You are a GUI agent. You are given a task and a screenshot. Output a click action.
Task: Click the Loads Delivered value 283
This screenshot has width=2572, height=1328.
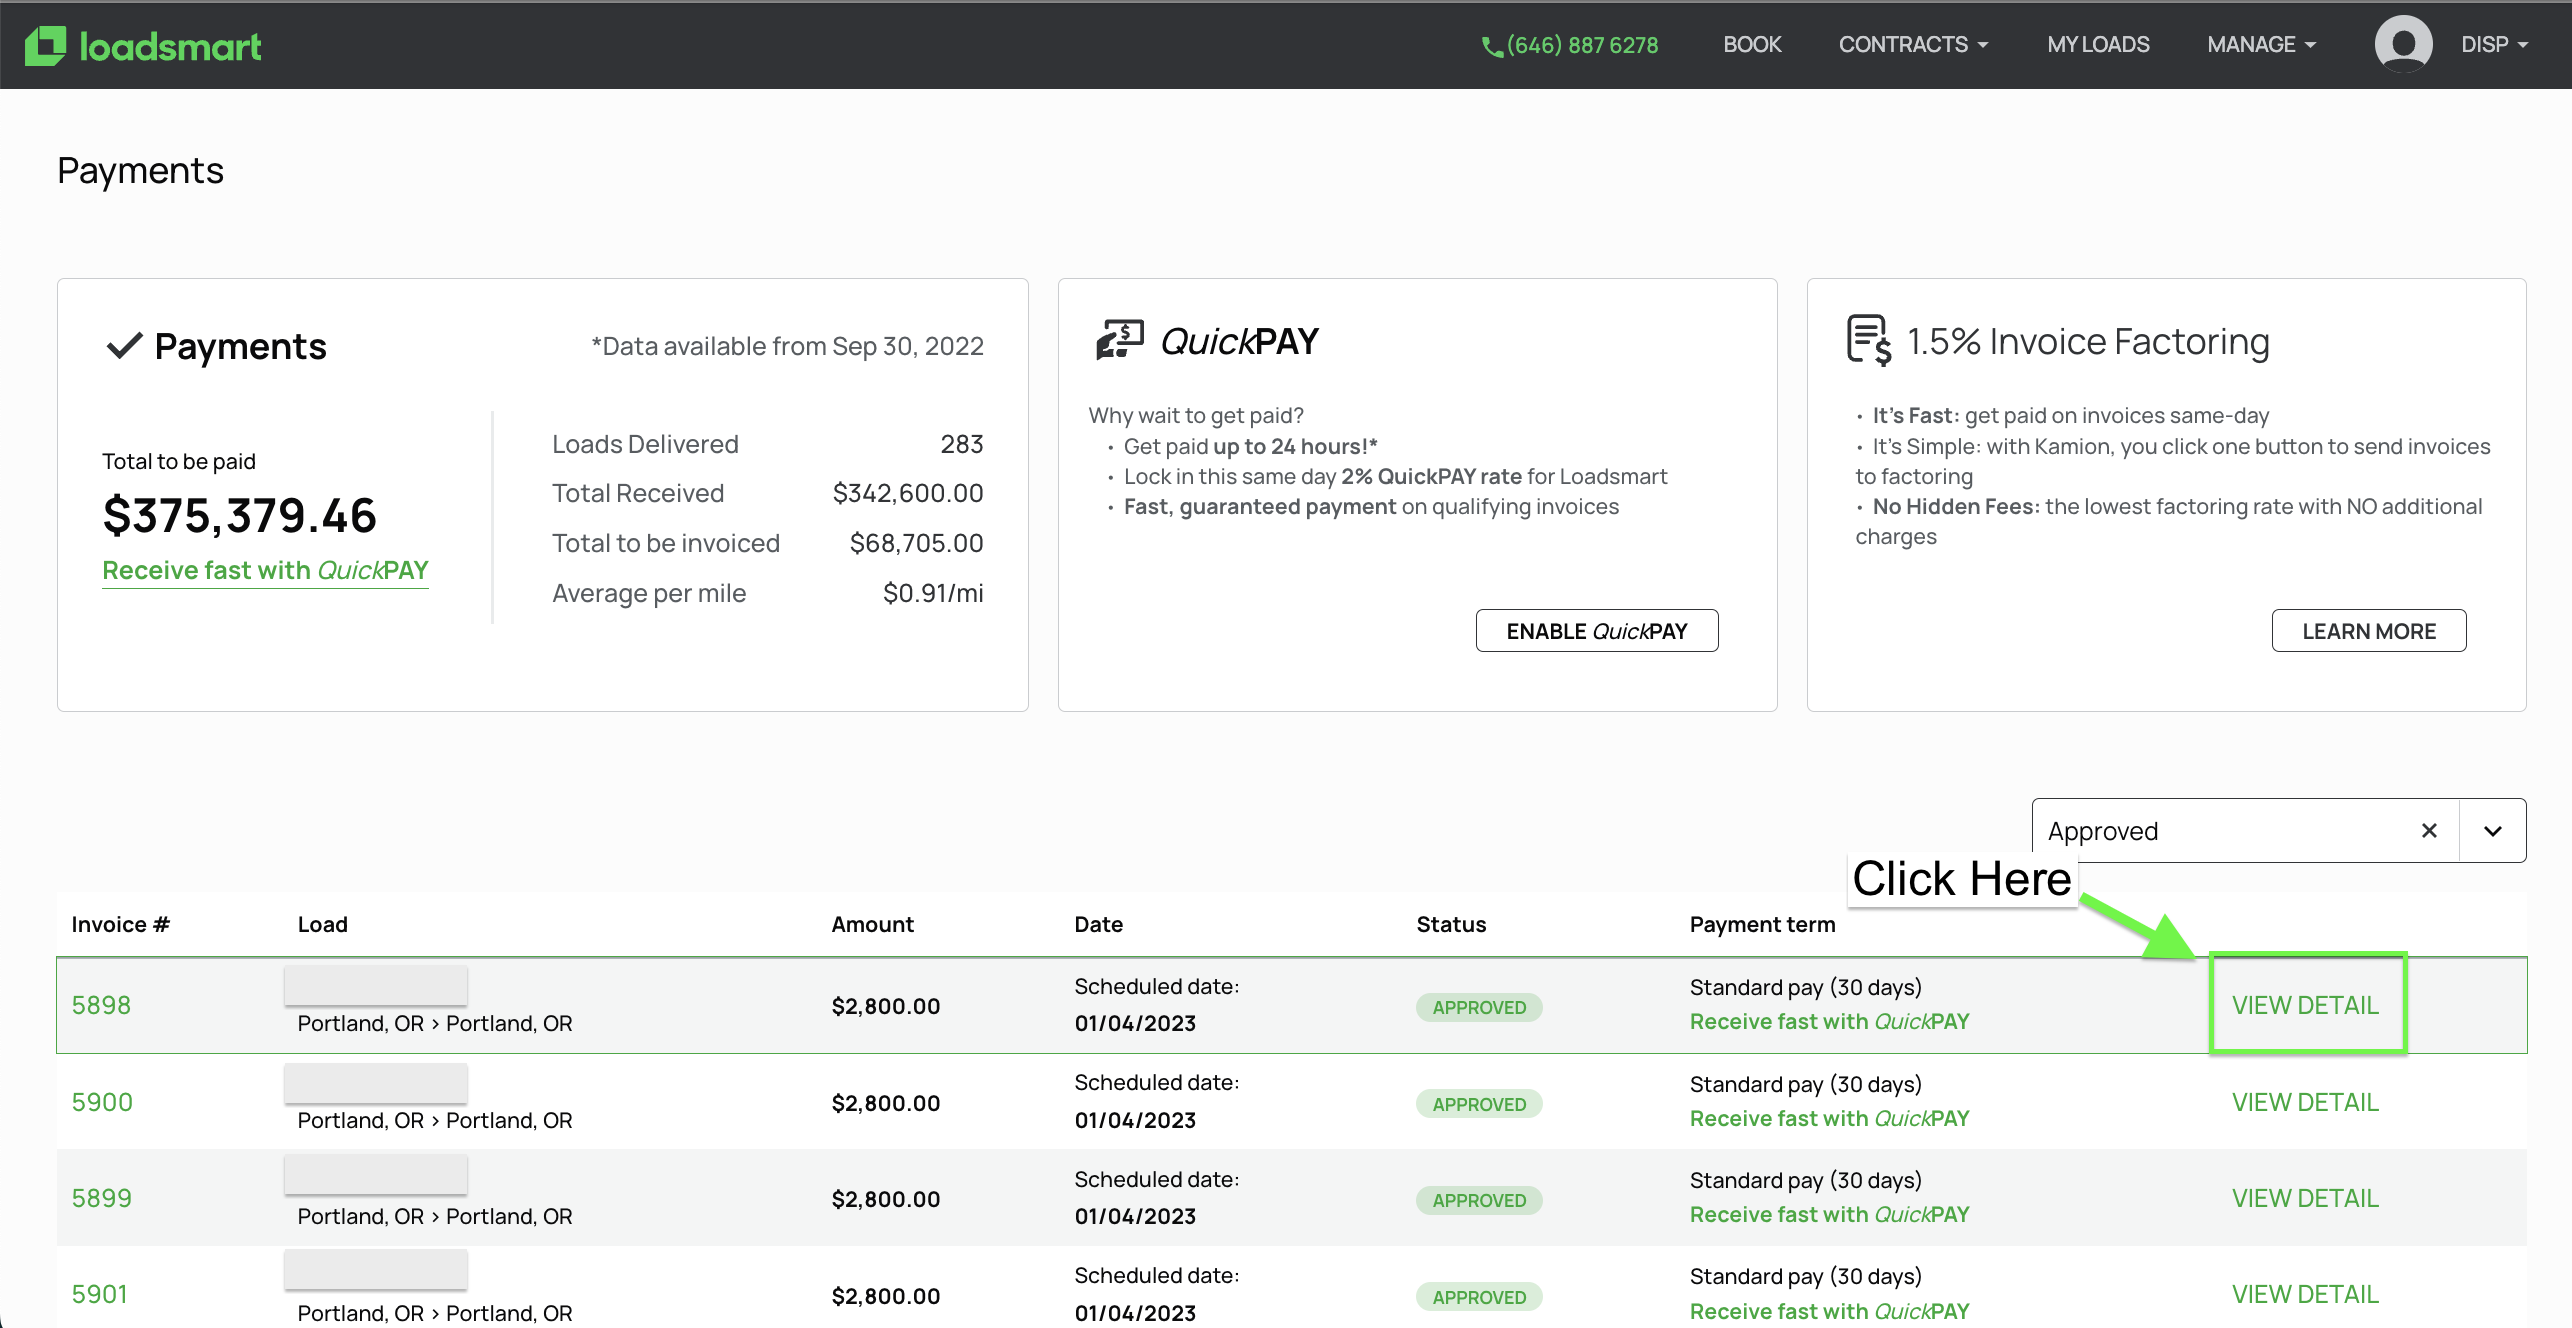click(x=962, y=444)
